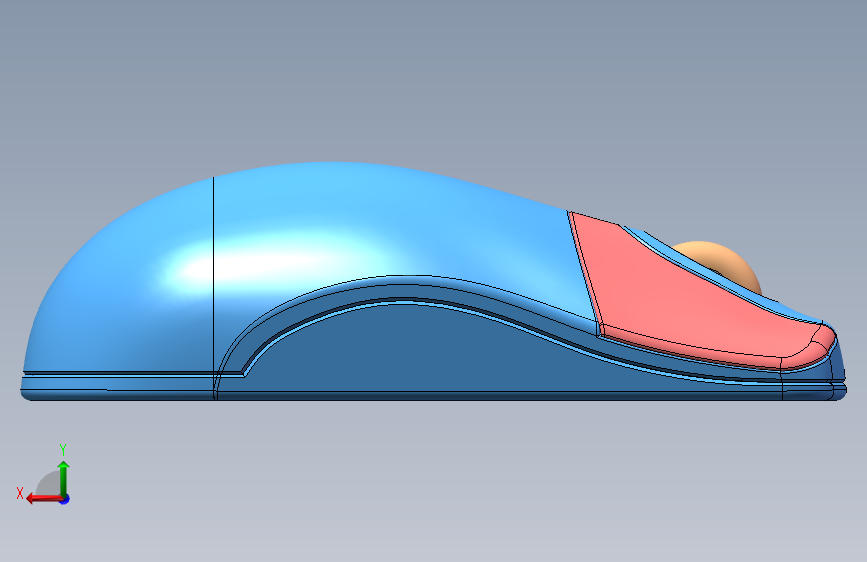Select the thin base plate under the mouse
The height and width of the screenshot is (562, 867).
tap(434, 396)
